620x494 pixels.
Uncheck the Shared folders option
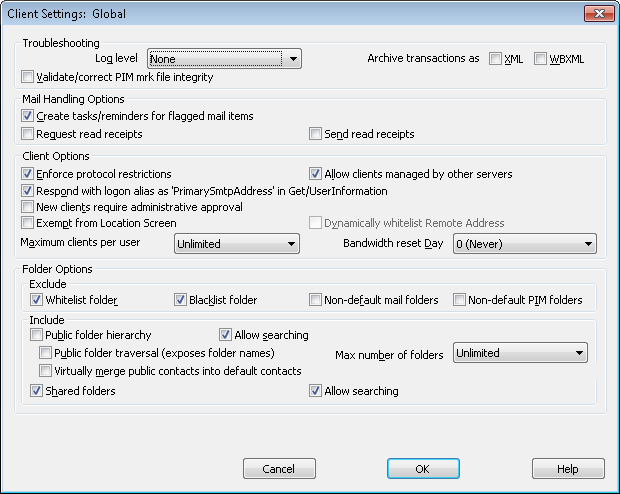tap(37, 391)
